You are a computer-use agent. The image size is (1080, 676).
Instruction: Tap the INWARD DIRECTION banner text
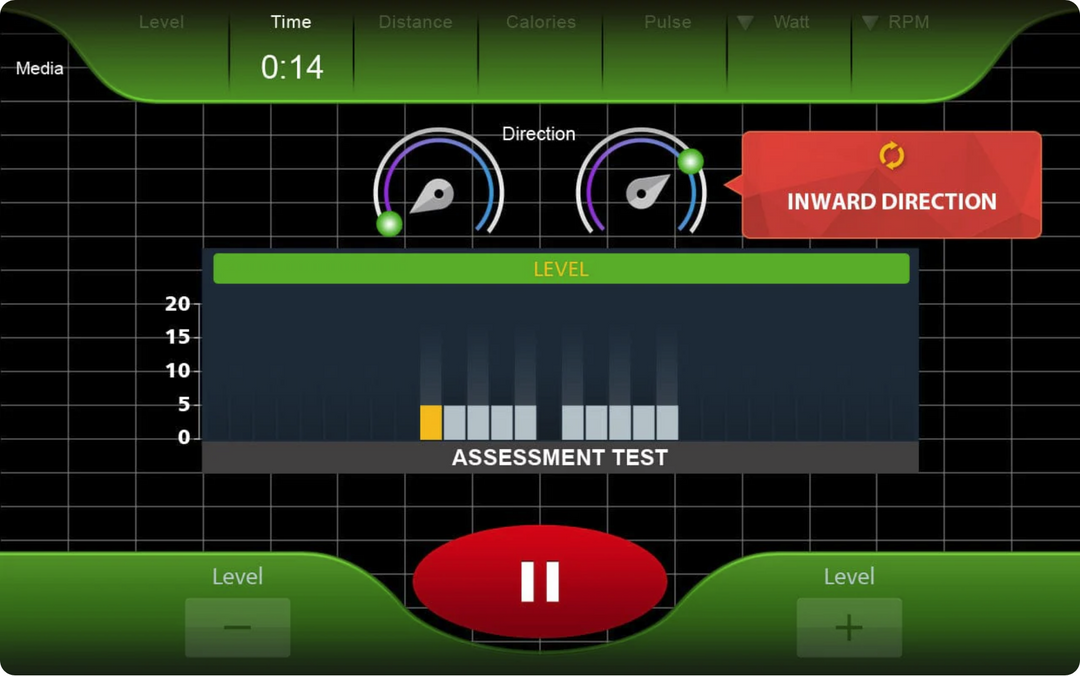coord(891,201)
